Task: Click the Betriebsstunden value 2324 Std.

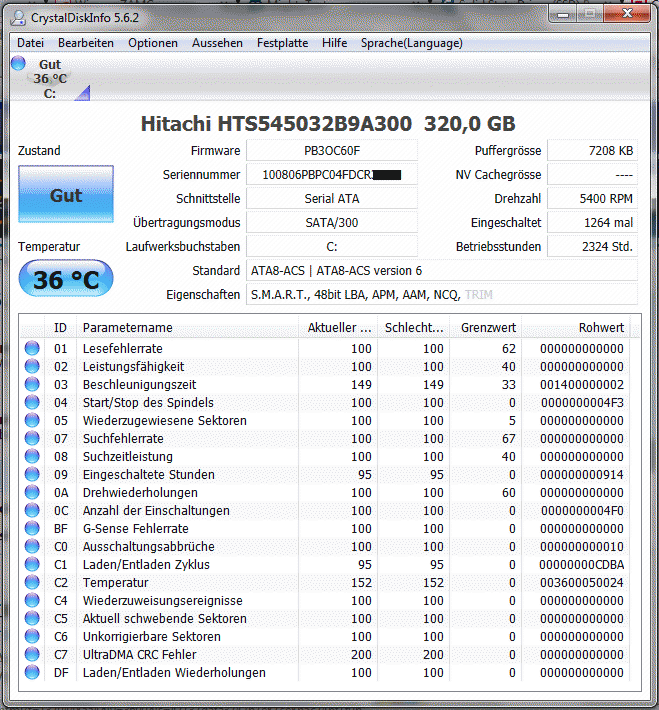Action: click(x=592, y=247)
